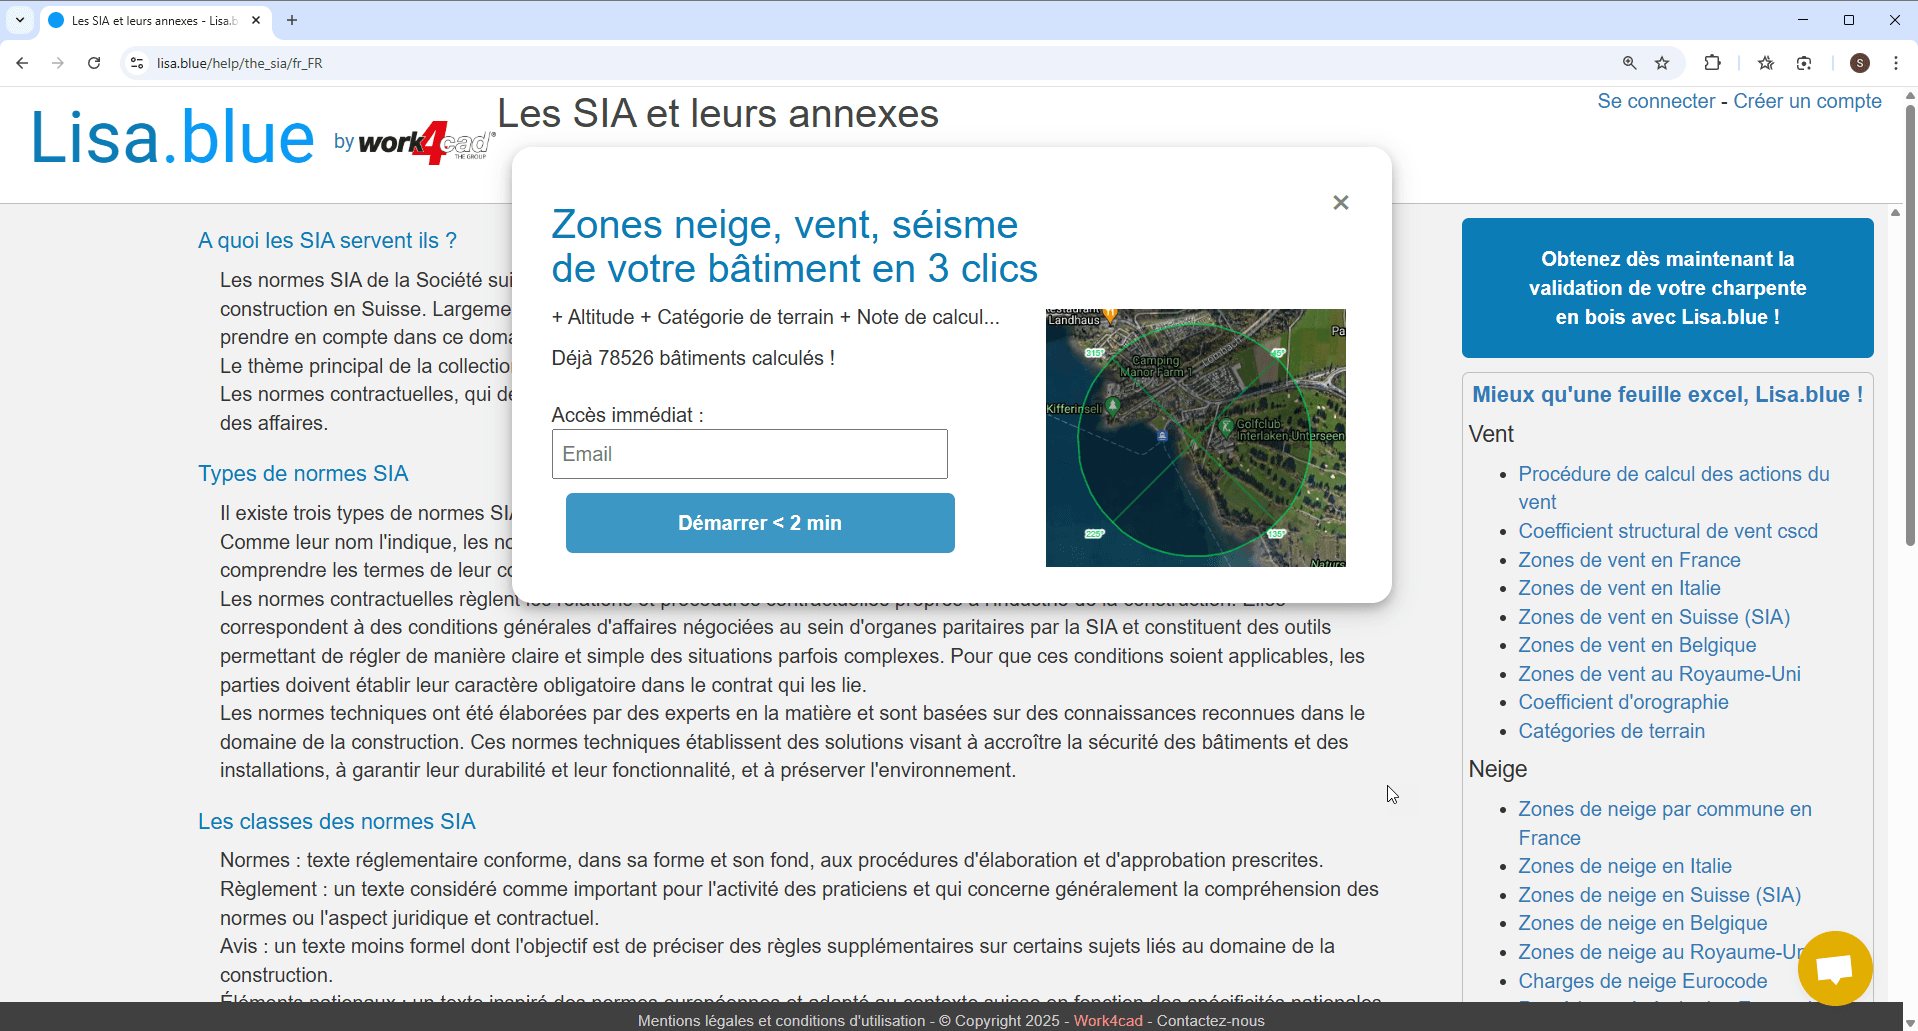Open Coefficient d'orographie link

coord(1623,702)
